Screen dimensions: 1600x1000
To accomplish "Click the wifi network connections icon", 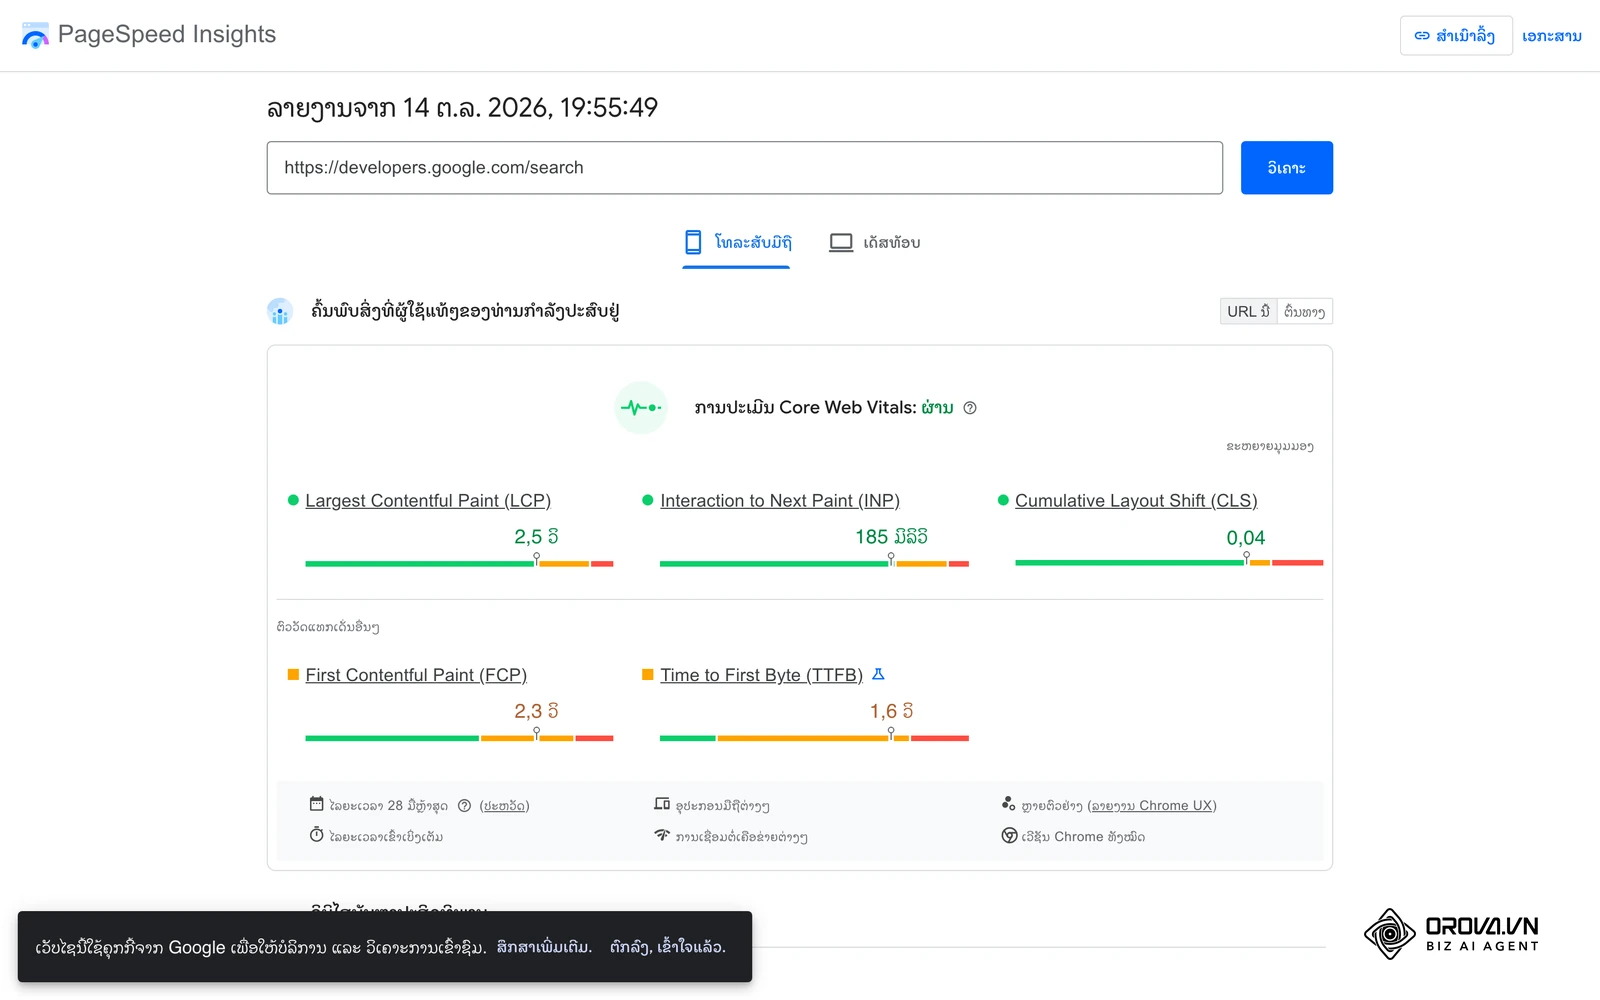I will (662, 835).
